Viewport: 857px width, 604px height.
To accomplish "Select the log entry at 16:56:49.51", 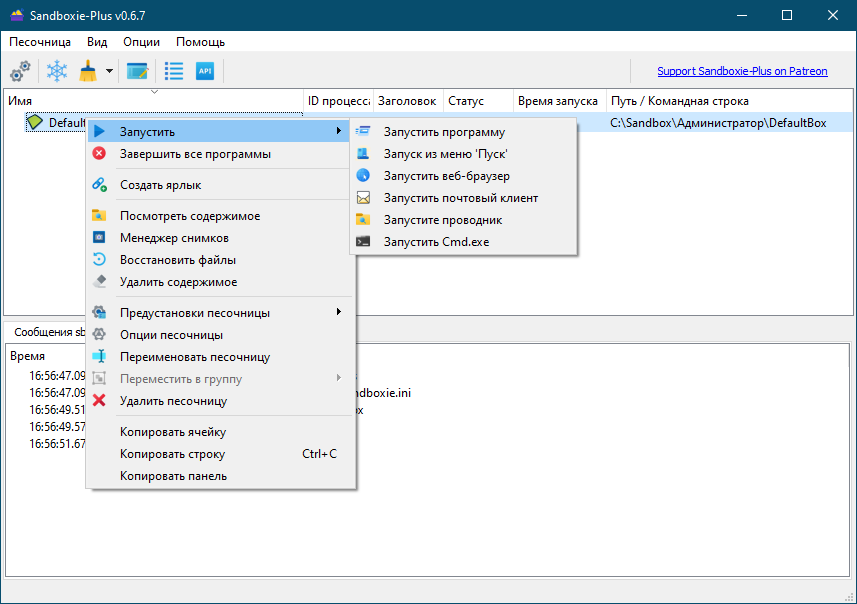I will tap(57, 410).
